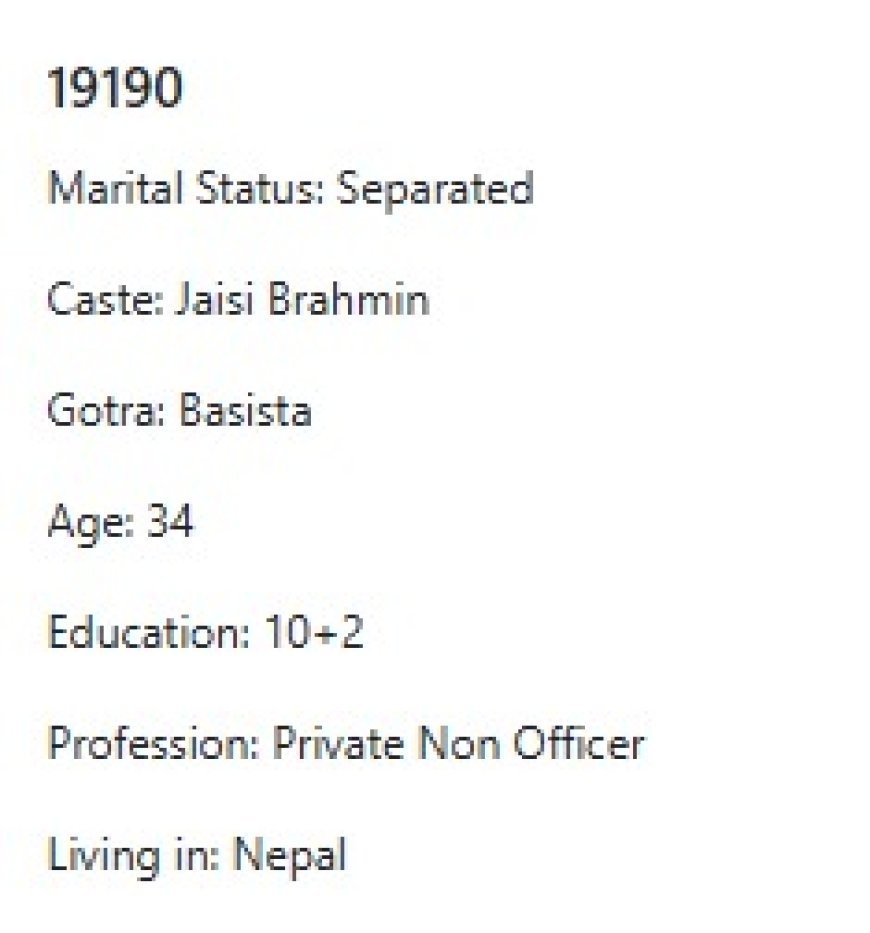Select the 10+2 education value
This screenshot has width=870, height=933.
tap(314, 633)
